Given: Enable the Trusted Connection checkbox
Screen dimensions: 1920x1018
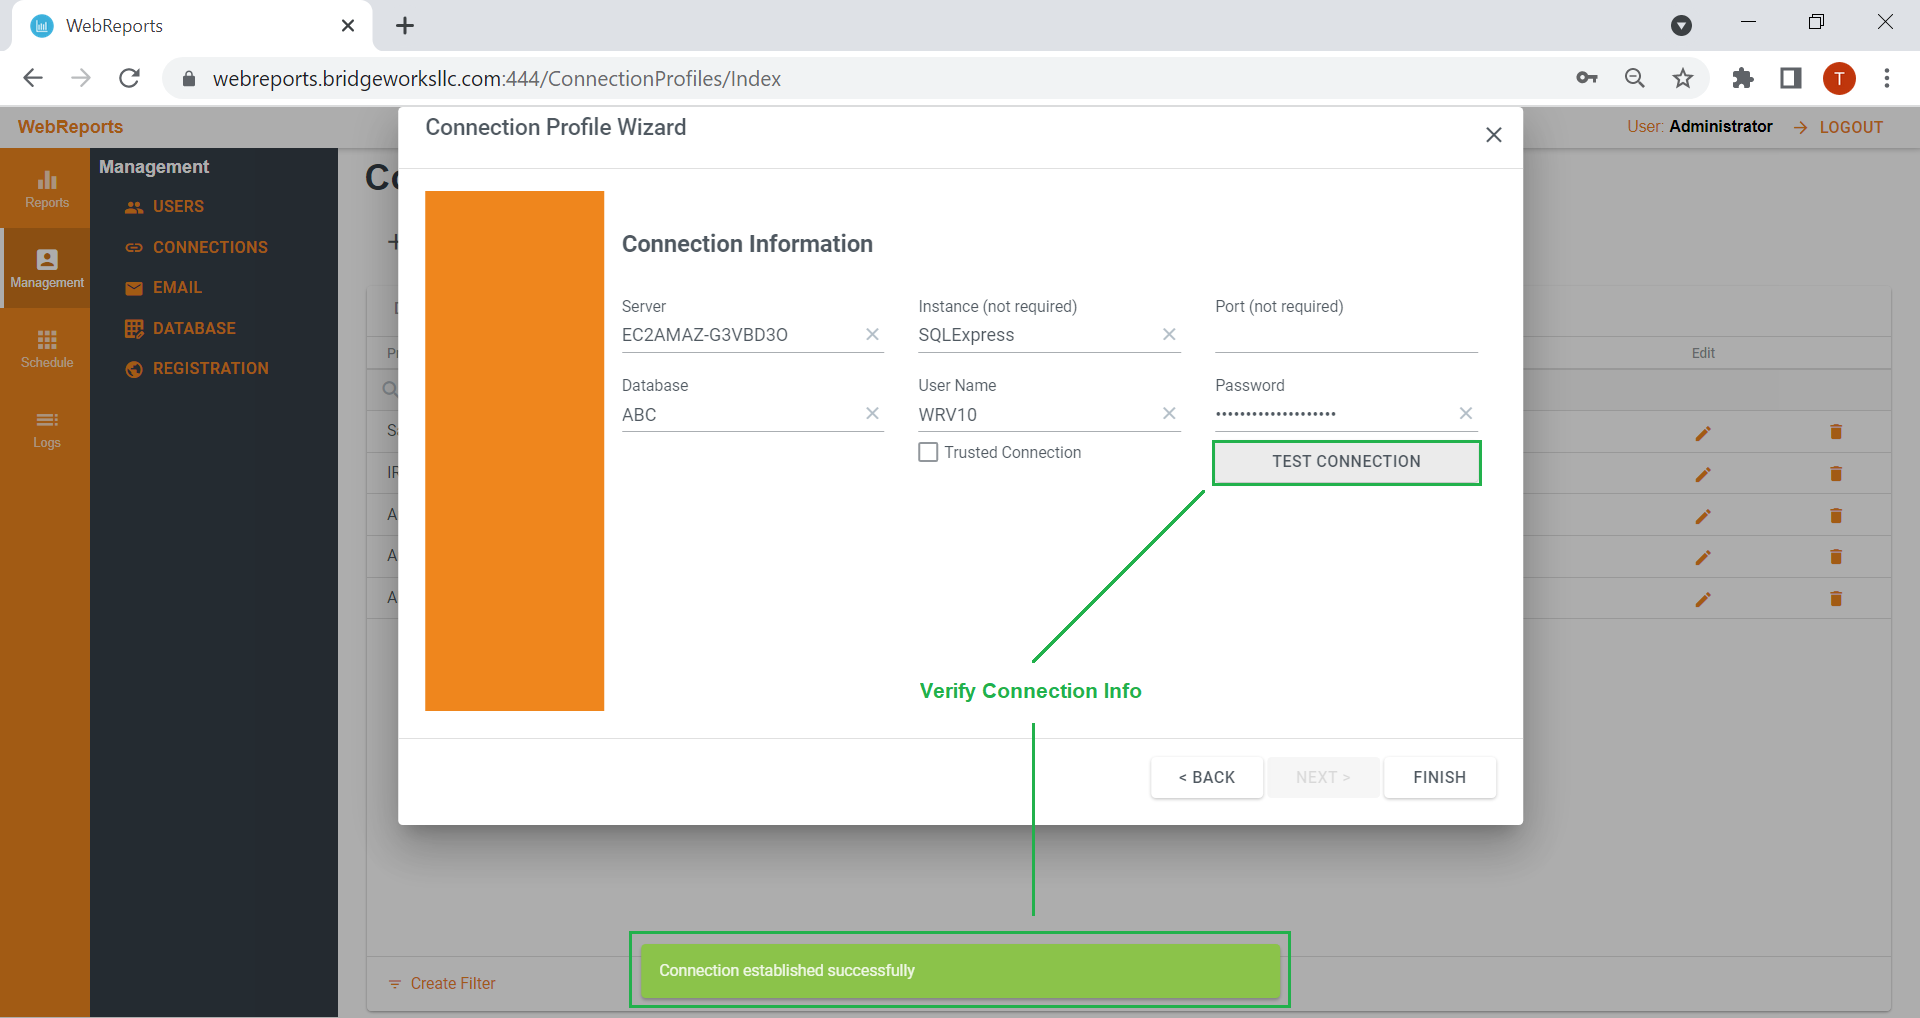Looking at the screenshot, I should point(928,452).
